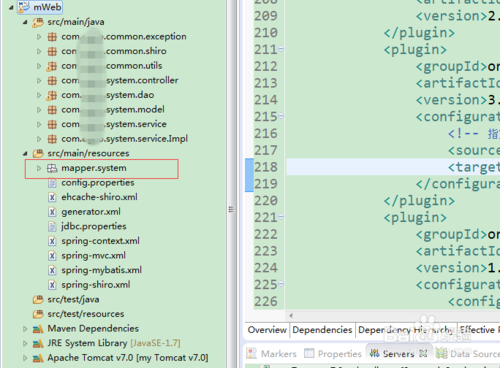The width and height of the screenshot is (500, 368).
Task: Collapse the src/main/resources folder arrow
Action: [x=25, y=154]
